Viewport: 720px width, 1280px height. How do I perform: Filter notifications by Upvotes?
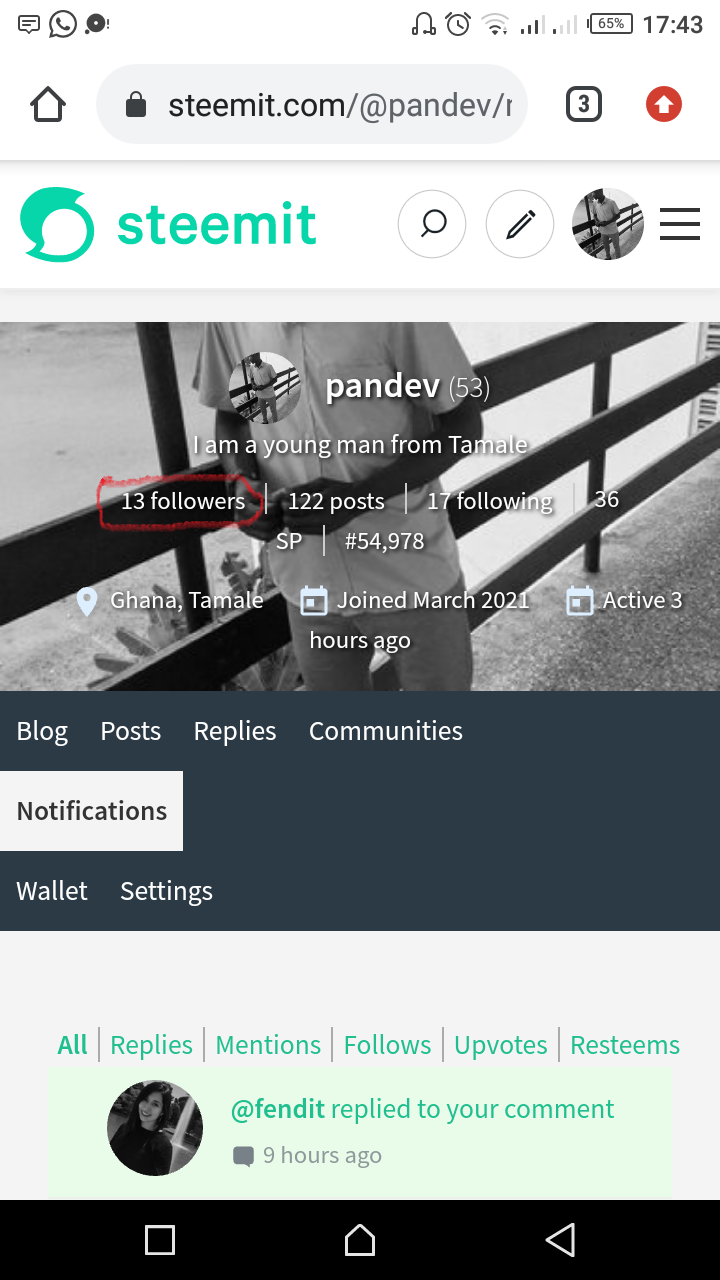(501, 1045)
